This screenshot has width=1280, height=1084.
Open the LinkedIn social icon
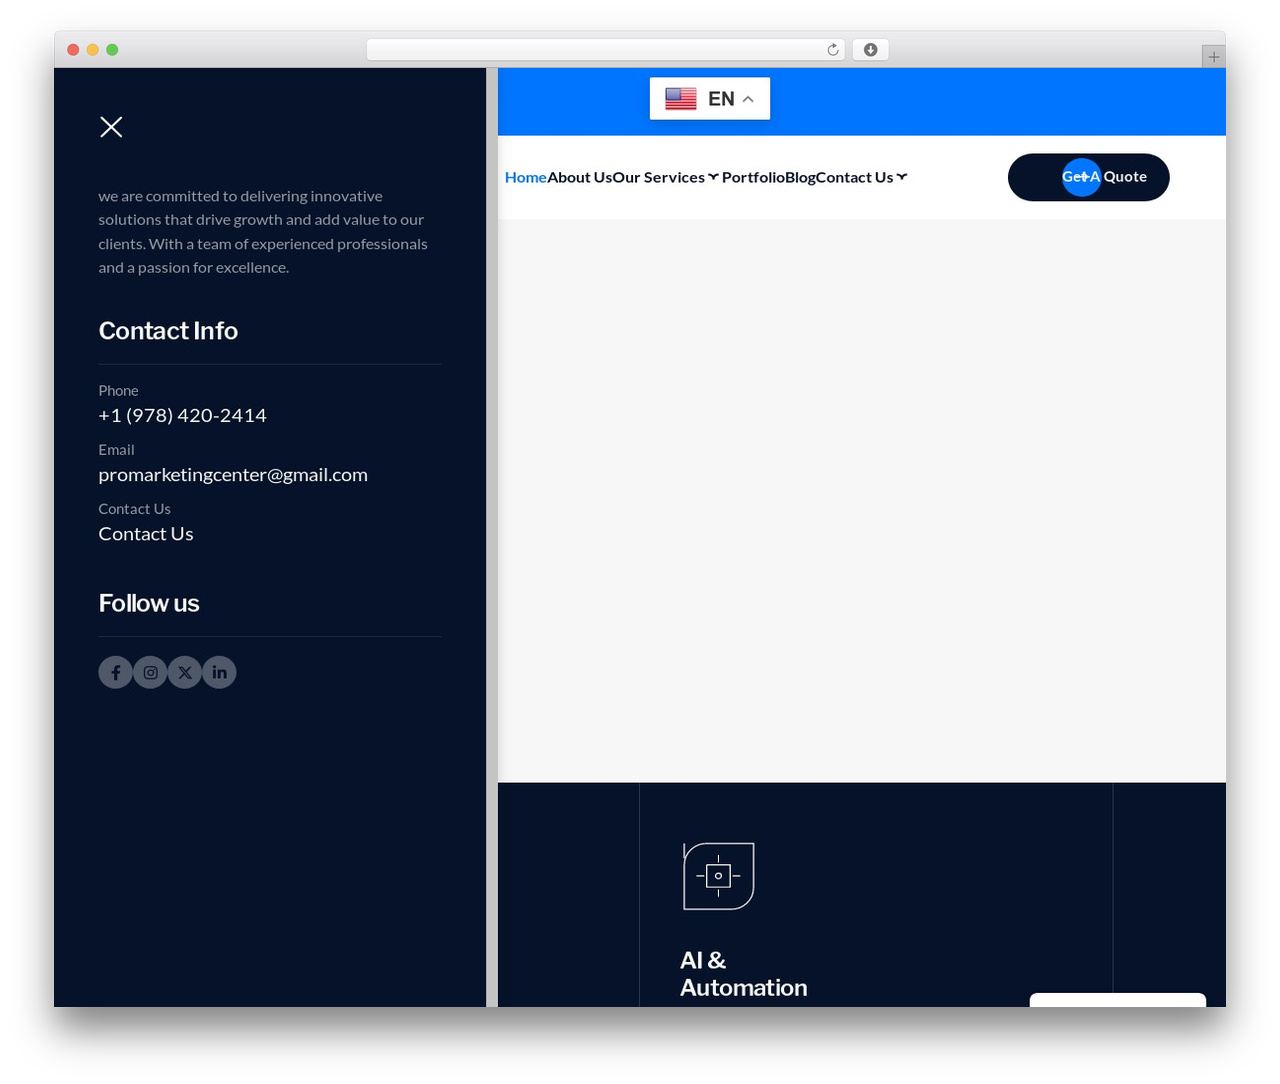point(219,672)
